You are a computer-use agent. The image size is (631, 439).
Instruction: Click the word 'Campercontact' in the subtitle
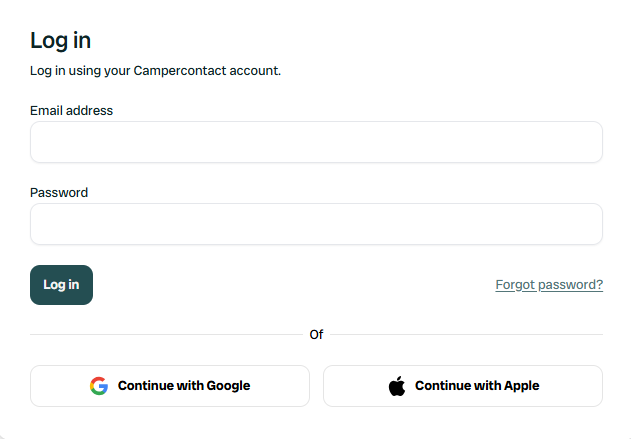pos(185,71)
